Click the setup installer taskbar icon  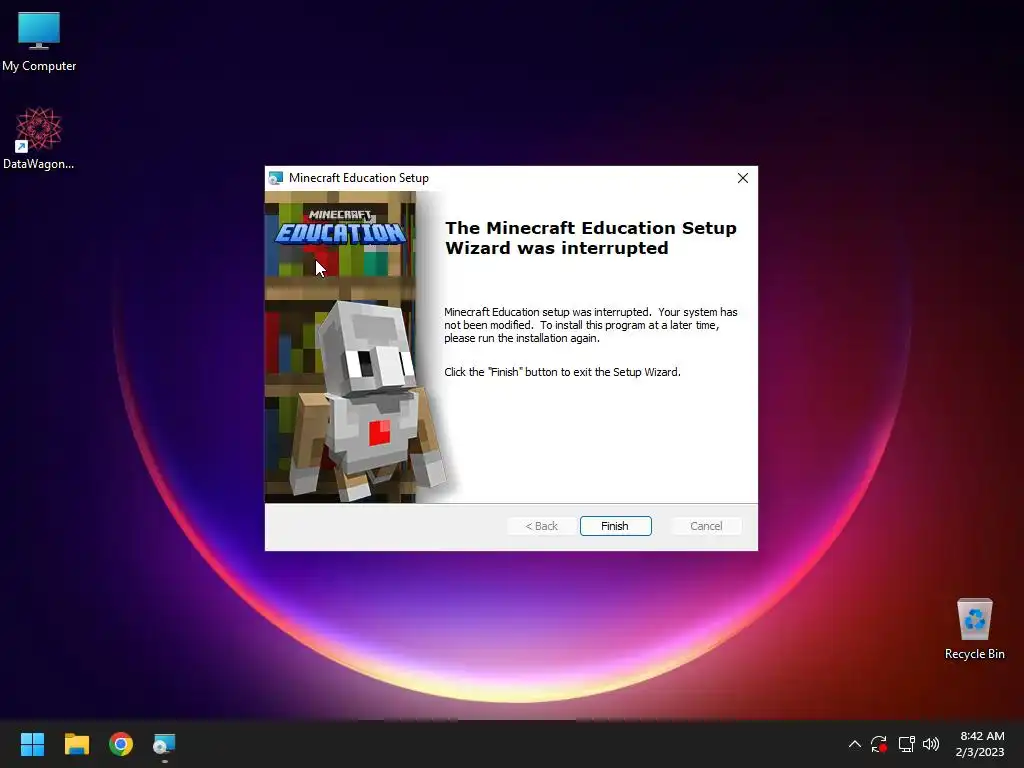click(165, 744)
